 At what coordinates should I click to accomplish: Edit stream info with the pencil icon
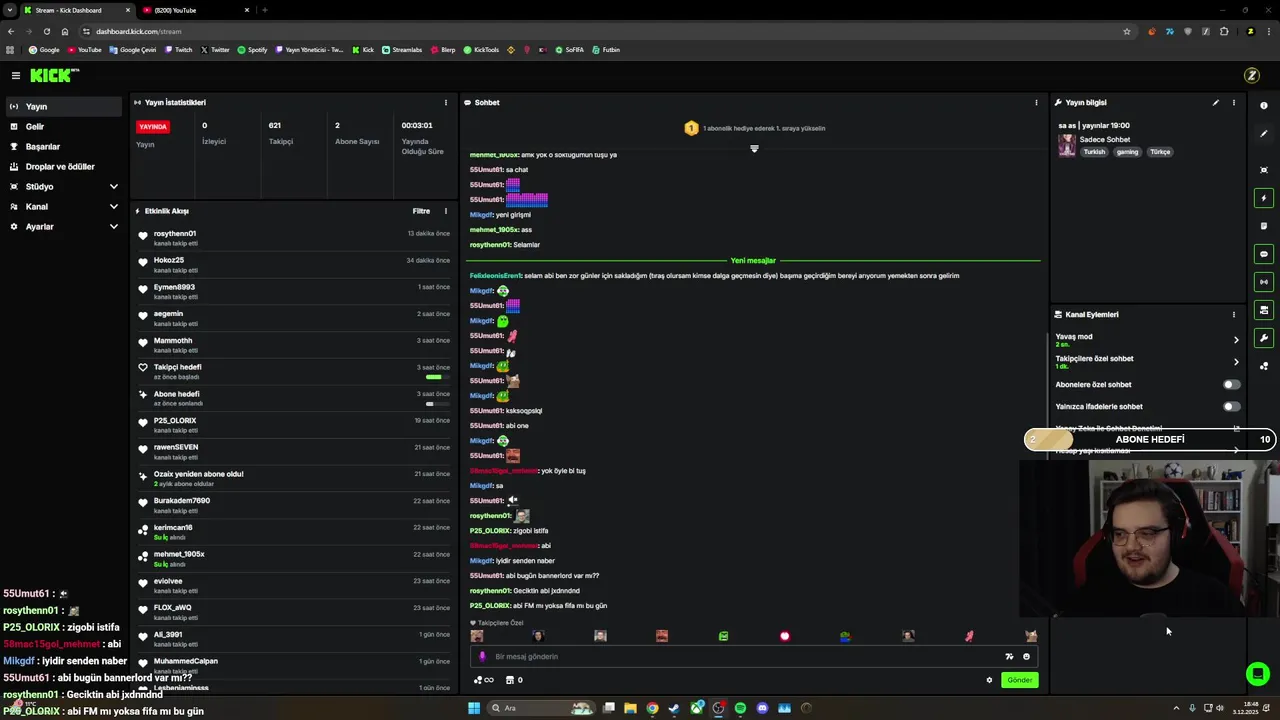(x=1216, y=102)
